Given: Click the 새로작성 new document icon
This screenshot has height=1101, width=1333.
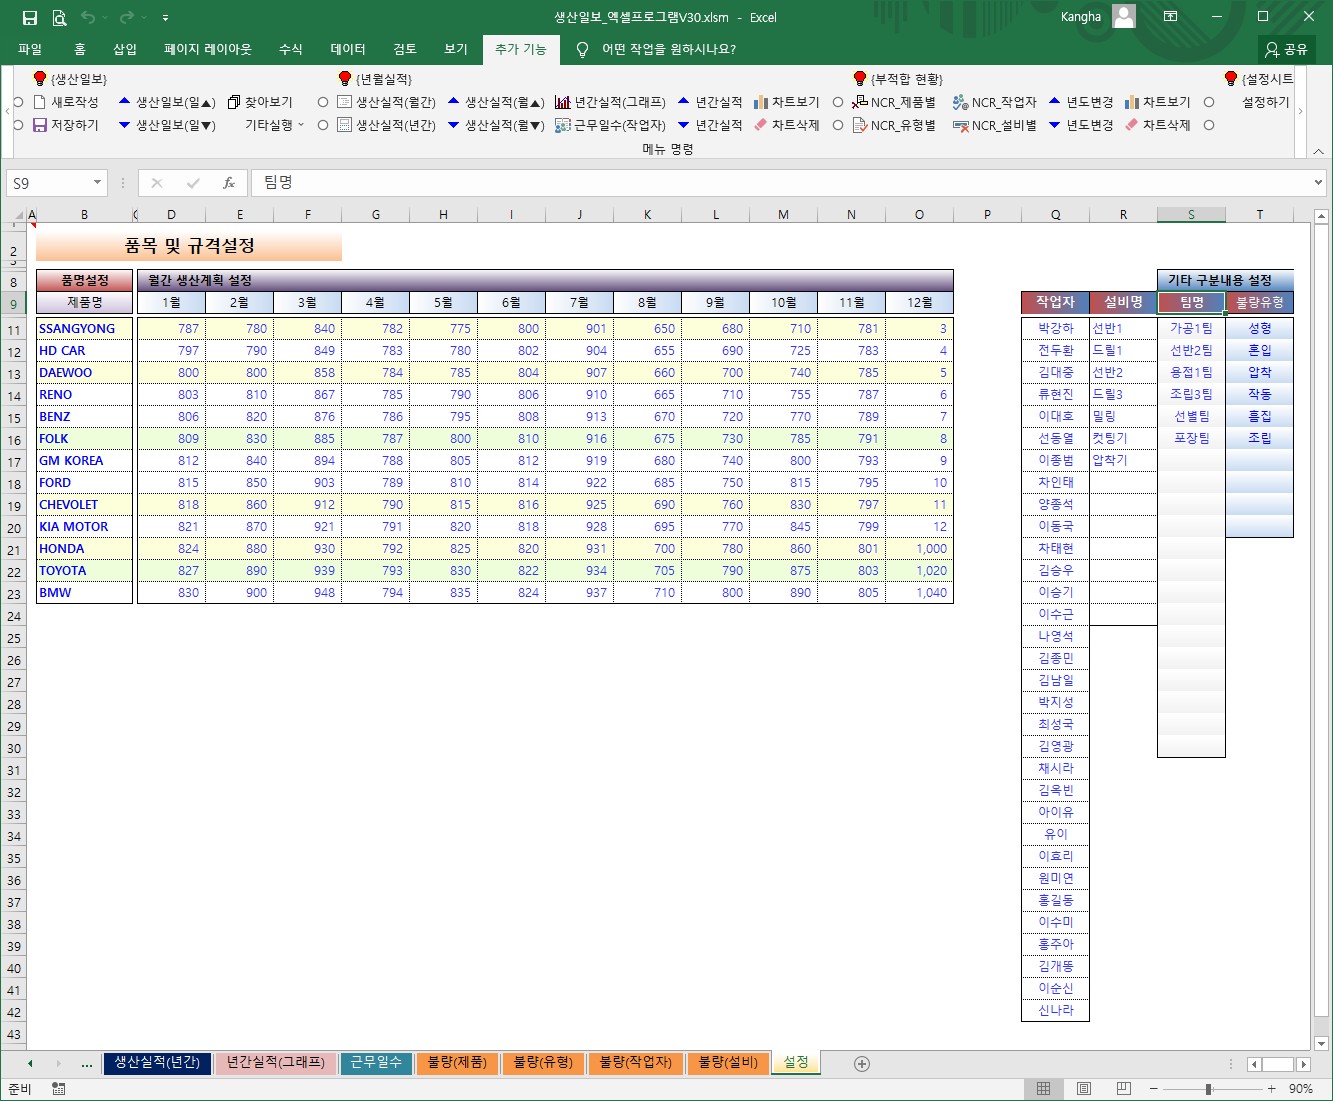Looking at the screenshot, I should [x=40, y=102].
